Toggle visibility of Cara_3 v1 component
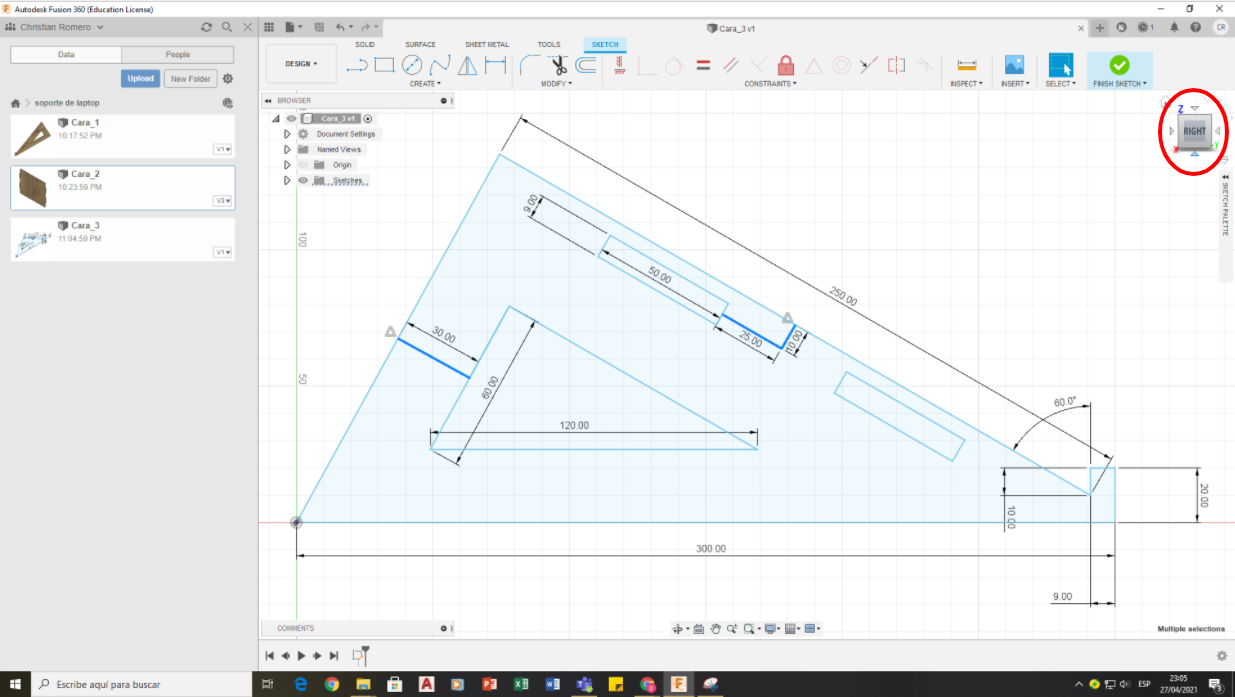Image resolution: width=1235 pixels, height=697 pixels. 291,118
